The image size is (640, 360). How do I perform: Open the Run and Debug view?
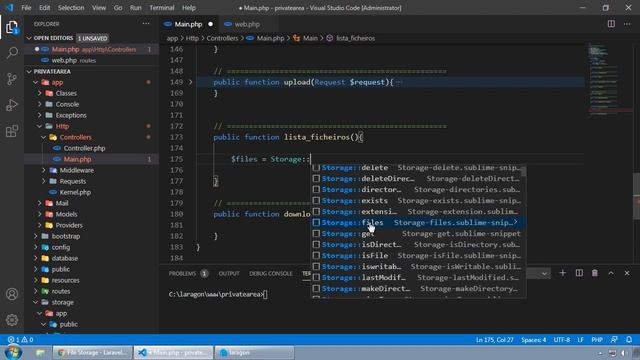pyautogui.click(x=12, y=105)
